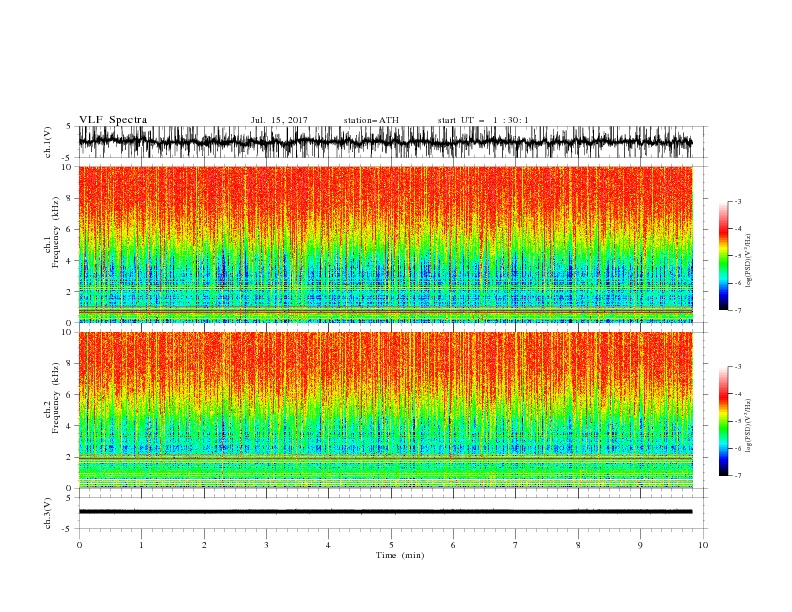Click the "-7" tick on the lower color bar
The height and width of the screenshot is (612, 792).
pyautogui.click(x=737, y=476)
